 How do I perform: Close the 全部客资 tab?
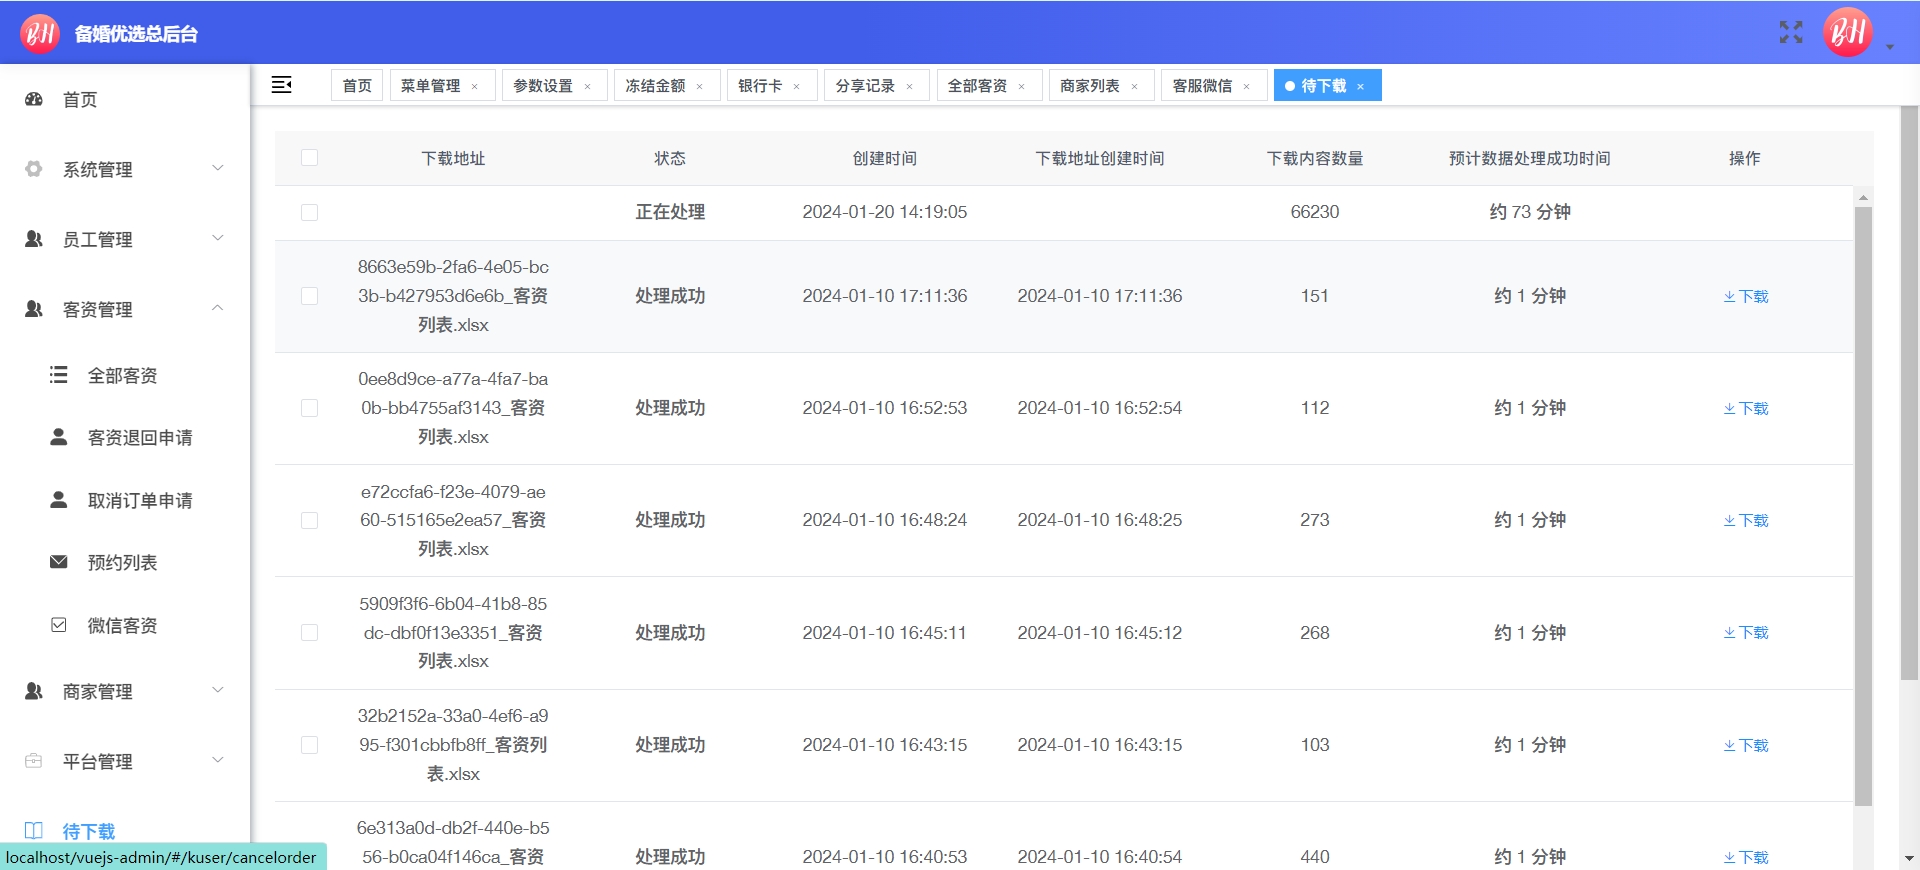point(1022,86)
